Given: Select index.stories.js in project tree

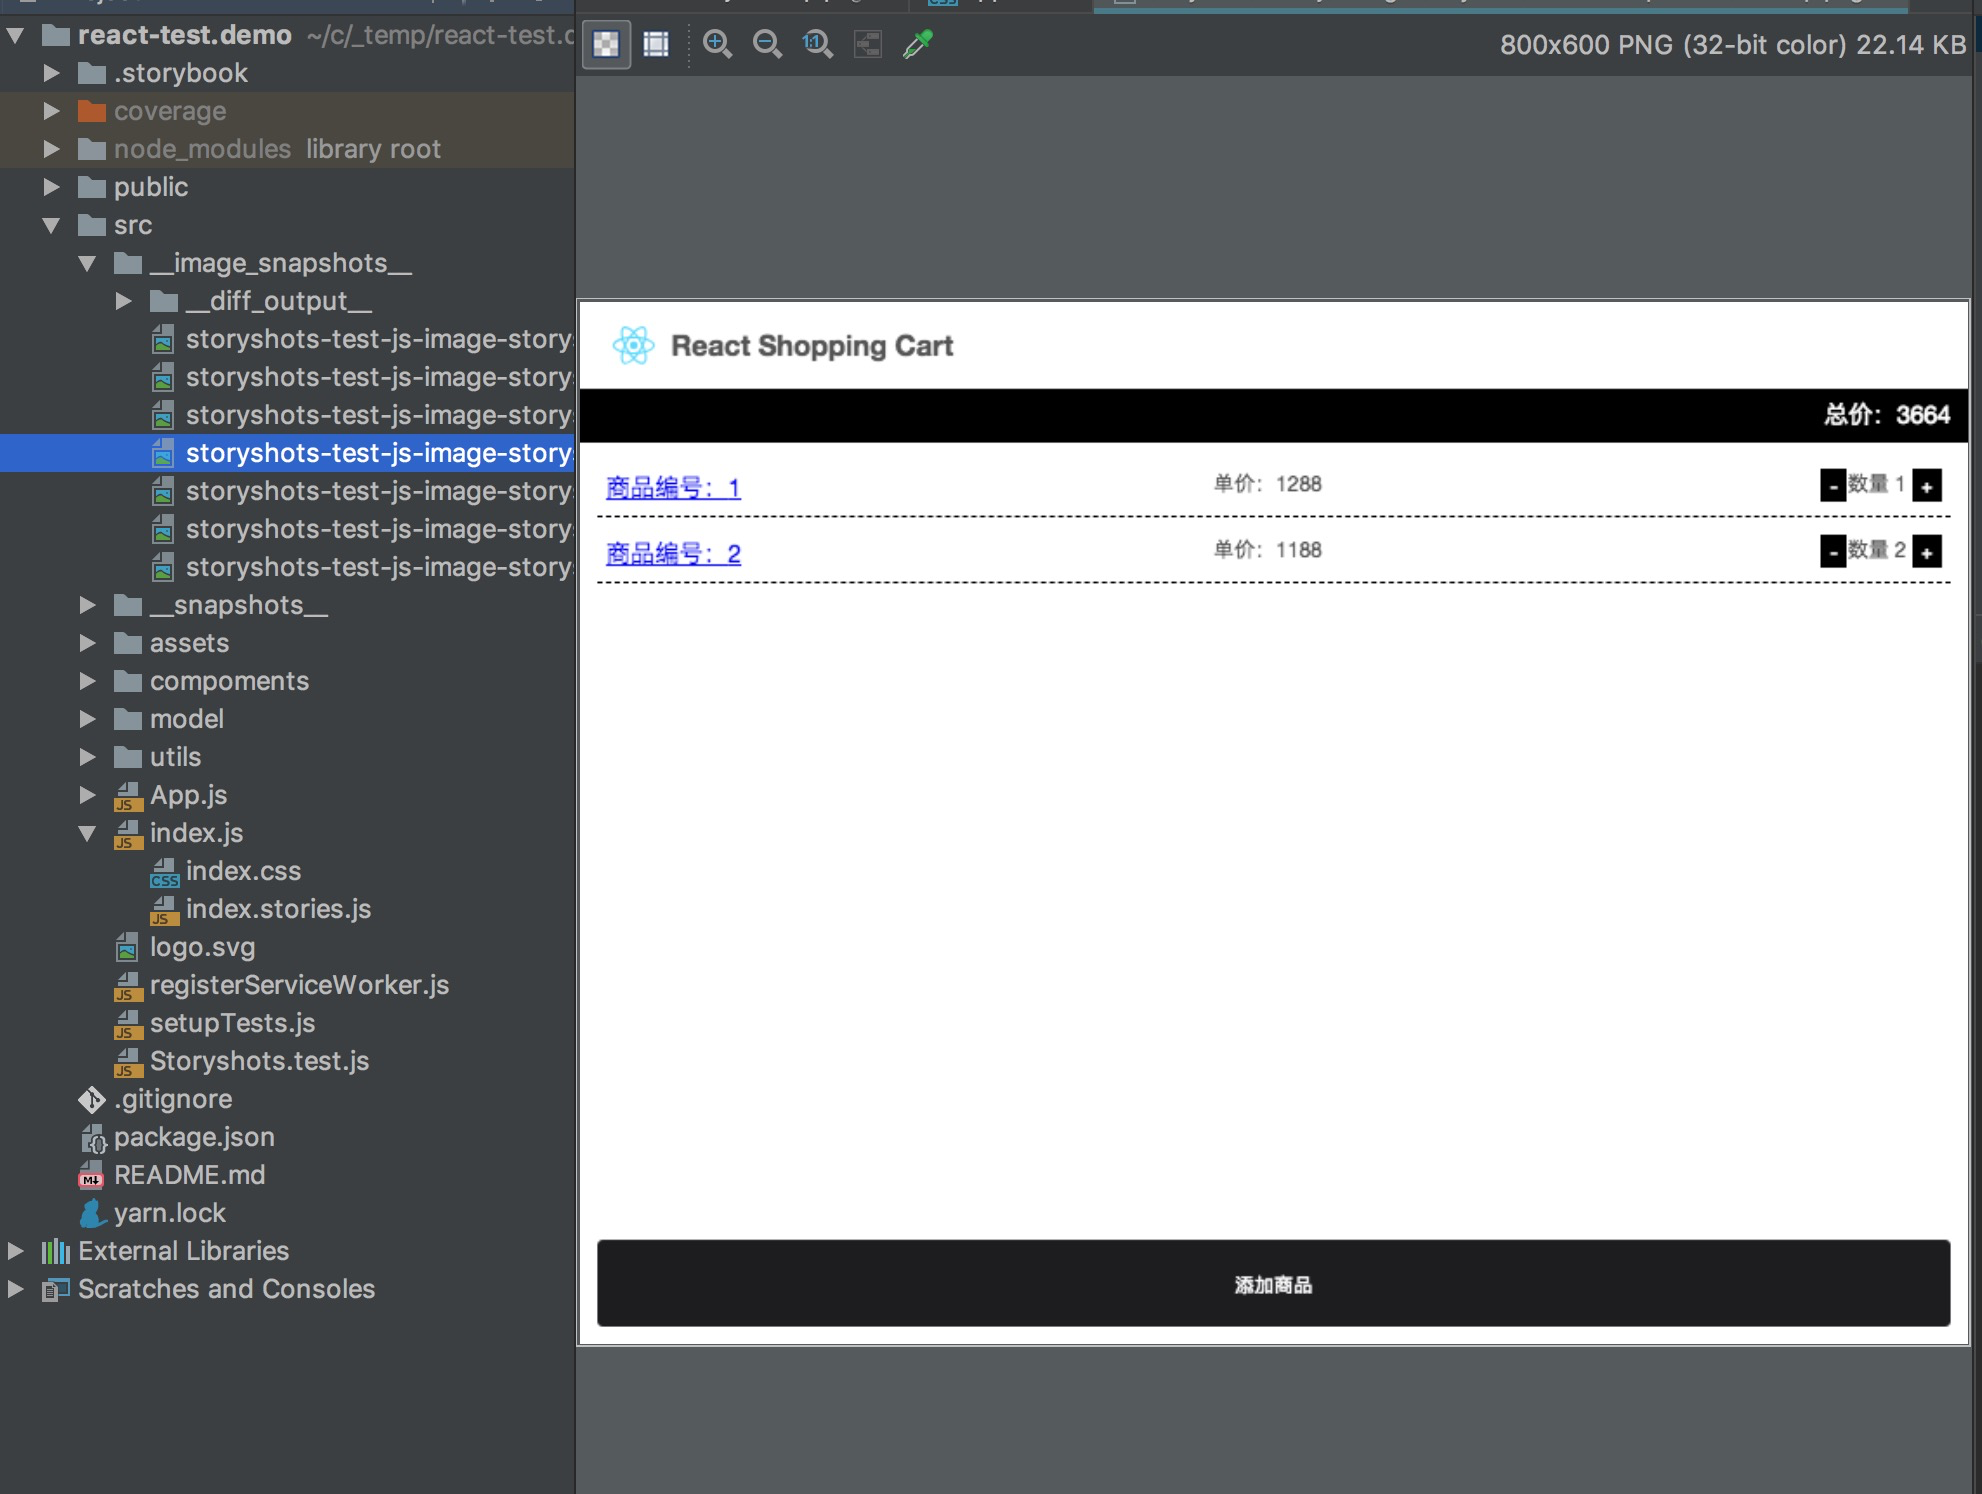Looking at the screenshot, I should pos(278,909).
